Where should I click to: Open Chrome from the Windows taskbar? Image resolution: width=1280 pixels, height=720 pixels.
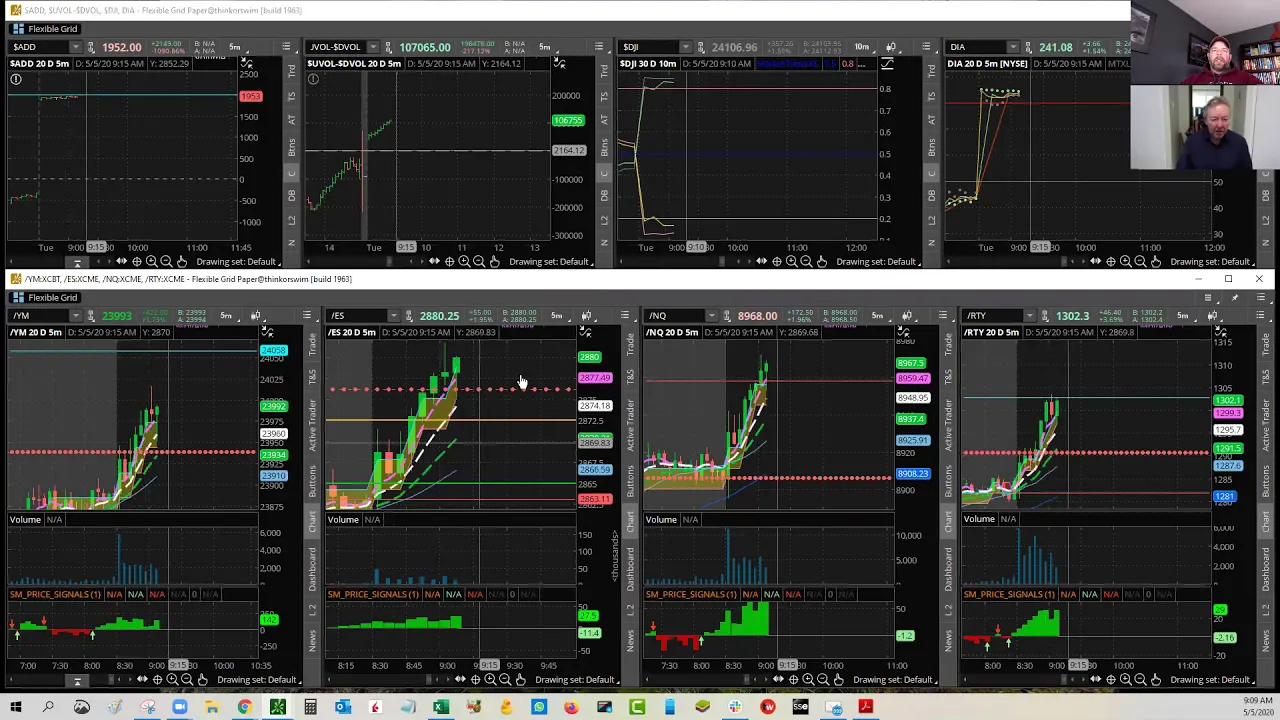coord(244,708)
